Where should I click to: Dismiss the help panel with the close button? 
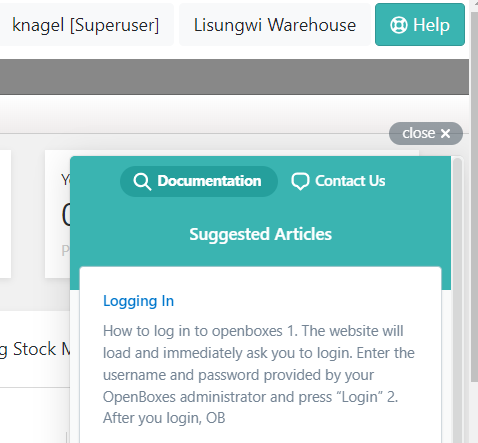(x=426, y=134)
